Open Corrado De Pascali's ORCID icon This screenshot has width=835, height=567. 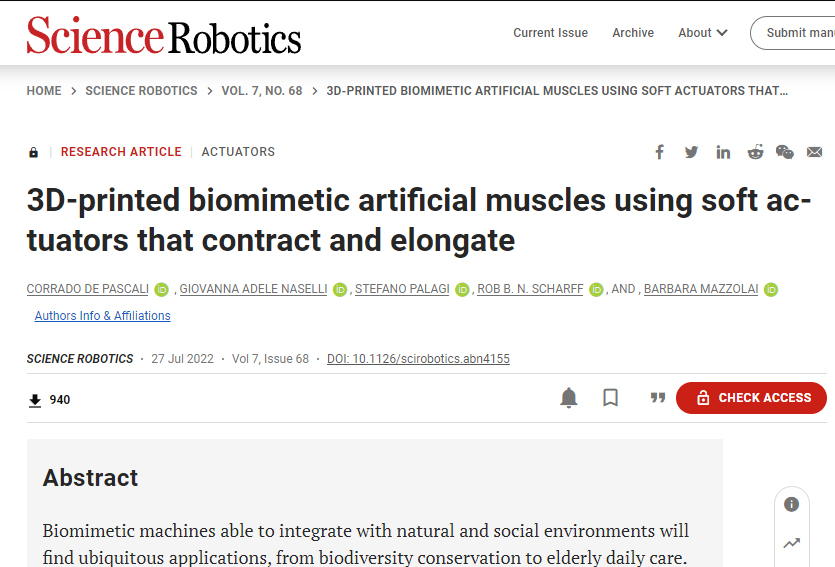[161, 290]
